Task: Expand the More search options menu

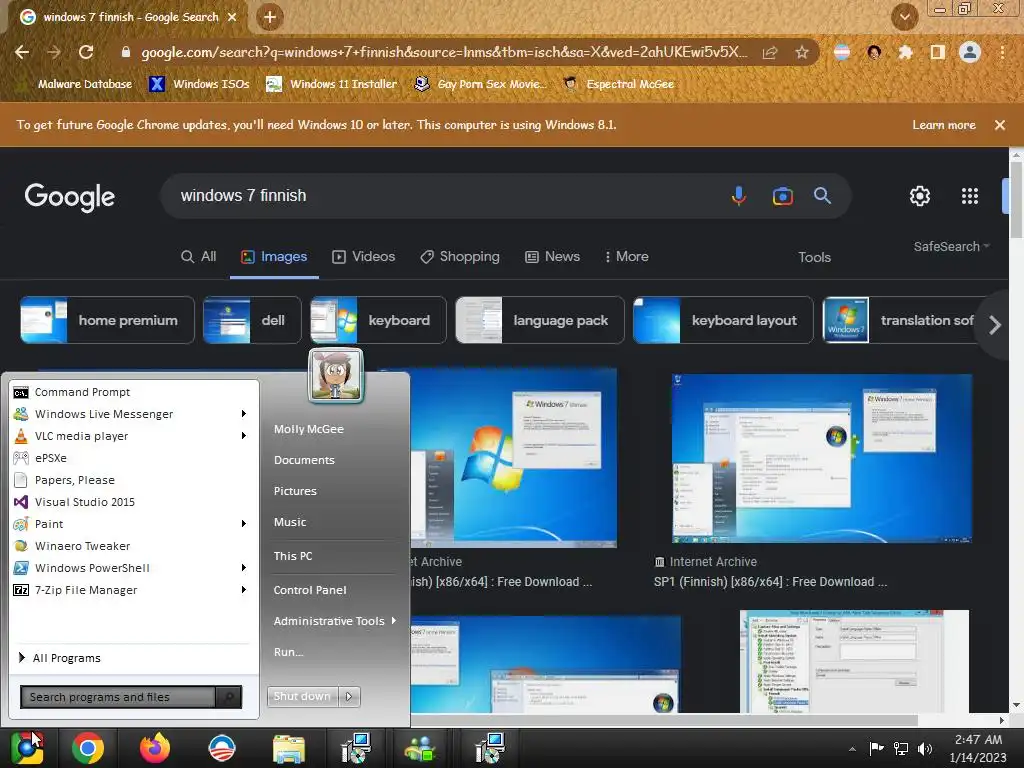Action: (x=626, y=257)
